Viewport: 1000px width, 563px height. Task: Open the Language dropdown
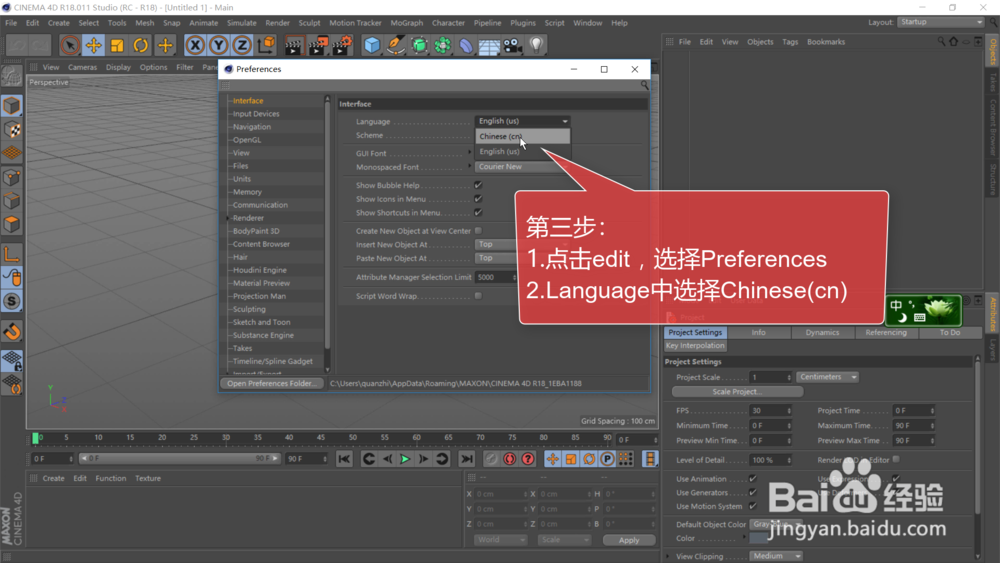522,121
